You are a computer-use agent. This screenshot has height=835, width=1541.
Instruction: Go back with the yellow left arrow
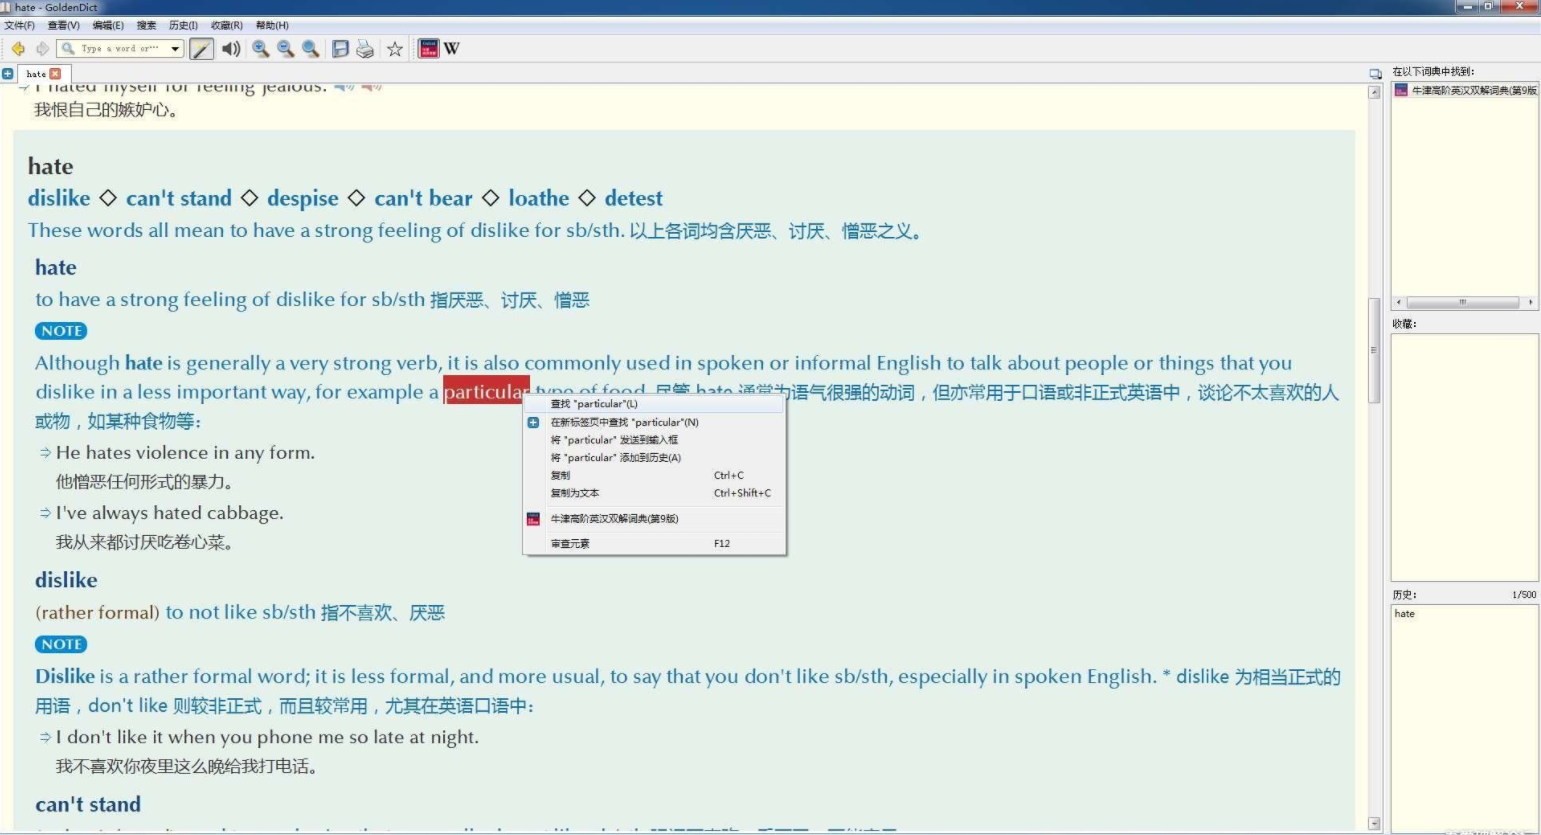coord(18,49)
